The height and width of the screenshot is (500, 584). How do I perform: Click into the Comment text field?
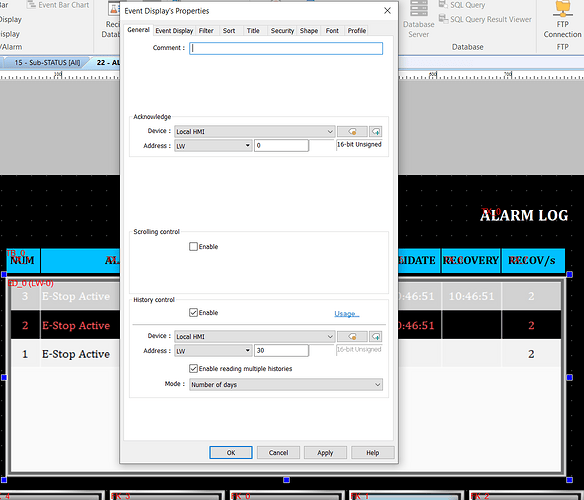pyautogui.click(x=286, y=48)
